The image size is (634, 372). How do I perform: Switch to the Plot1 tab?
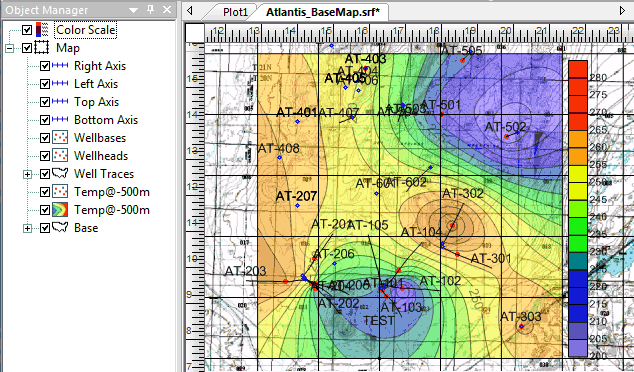(235, 12)
